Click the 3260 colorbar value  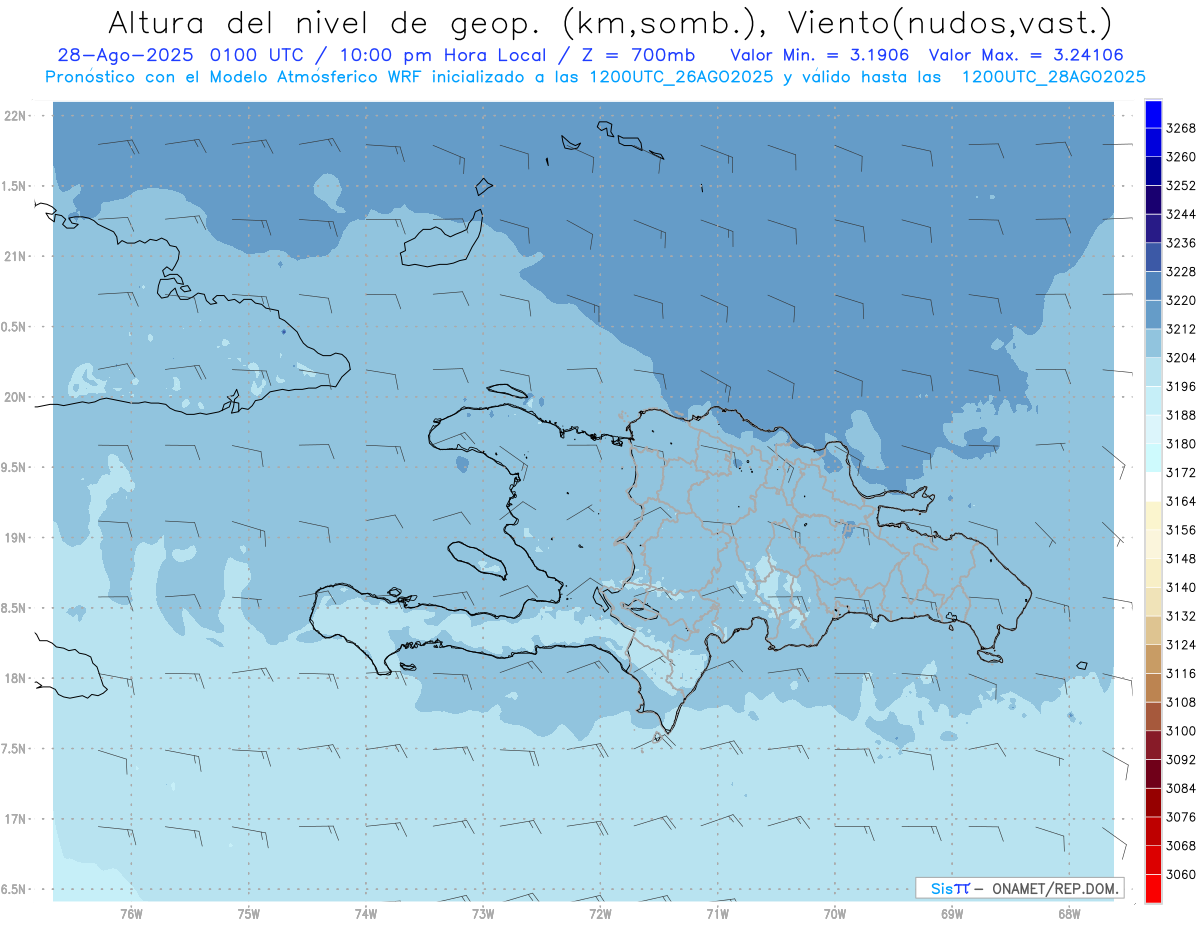coord(1181,157)
